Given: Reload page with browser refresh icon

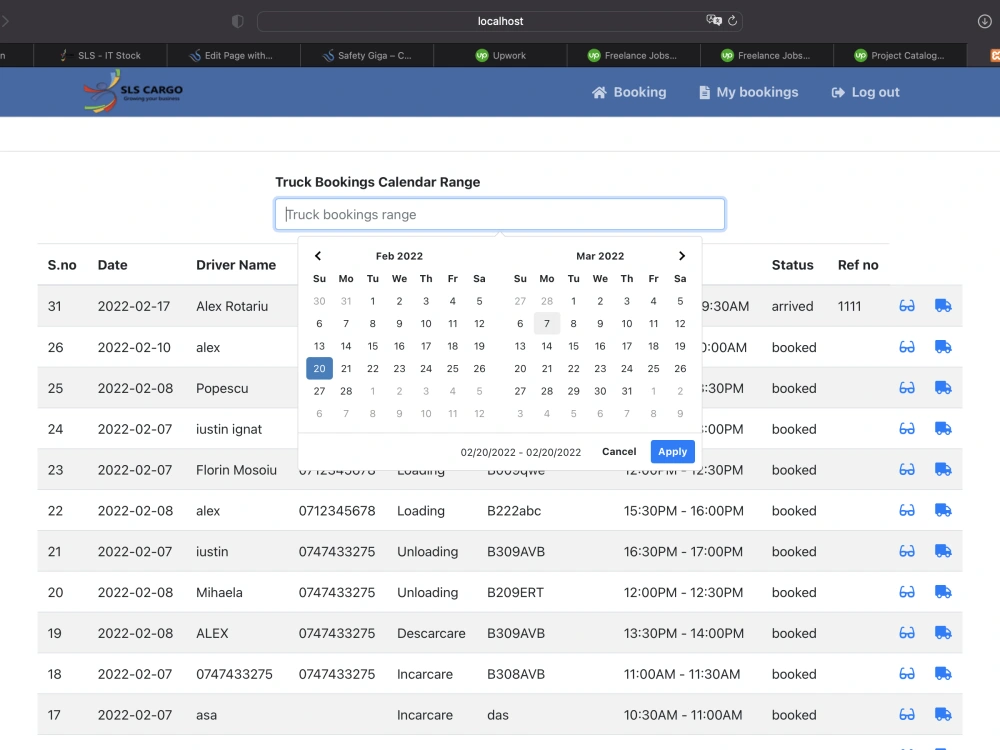Looking at the screenshot, I should [x=732, y=21].
